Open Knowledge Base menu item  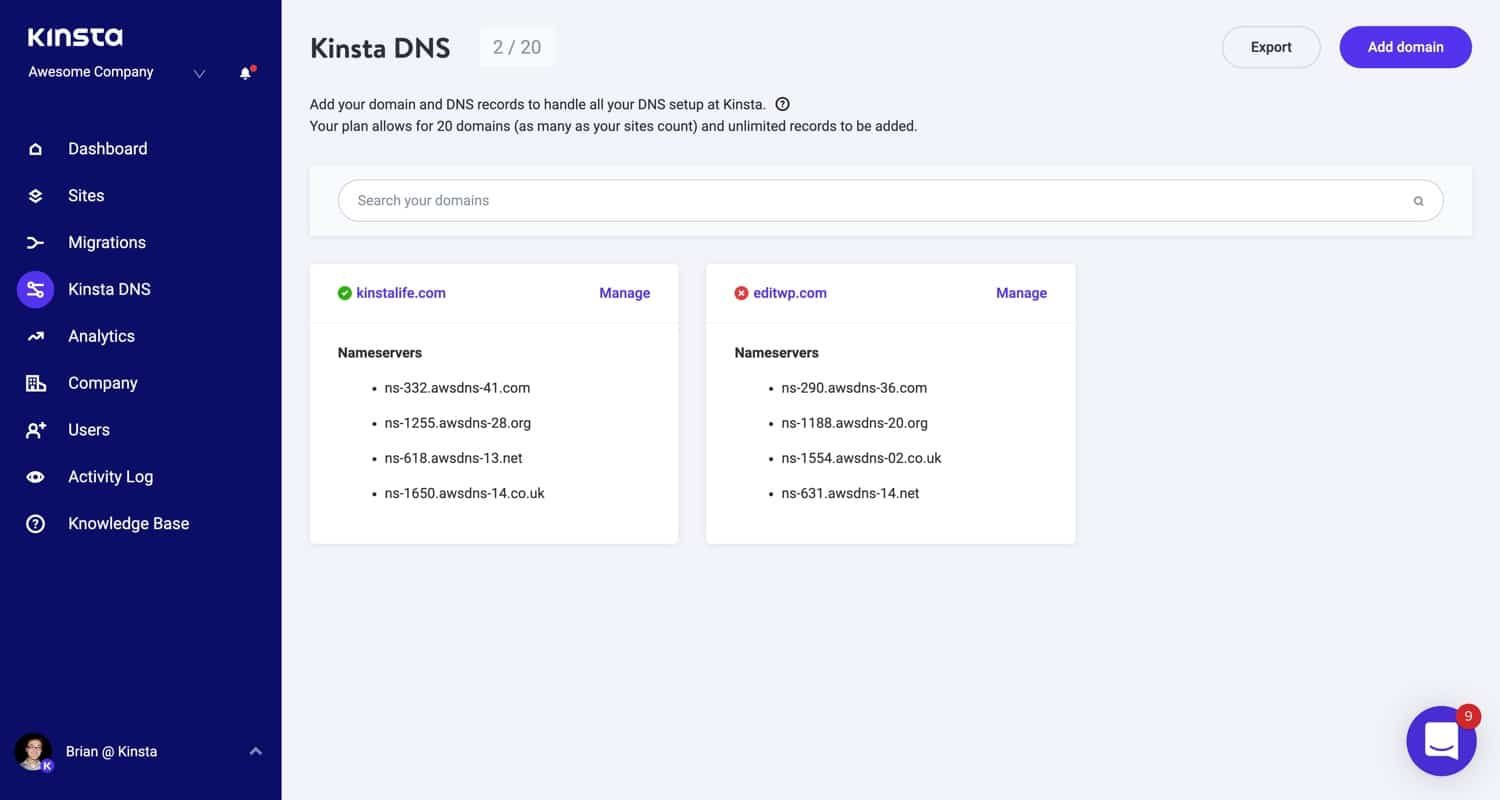128,524
